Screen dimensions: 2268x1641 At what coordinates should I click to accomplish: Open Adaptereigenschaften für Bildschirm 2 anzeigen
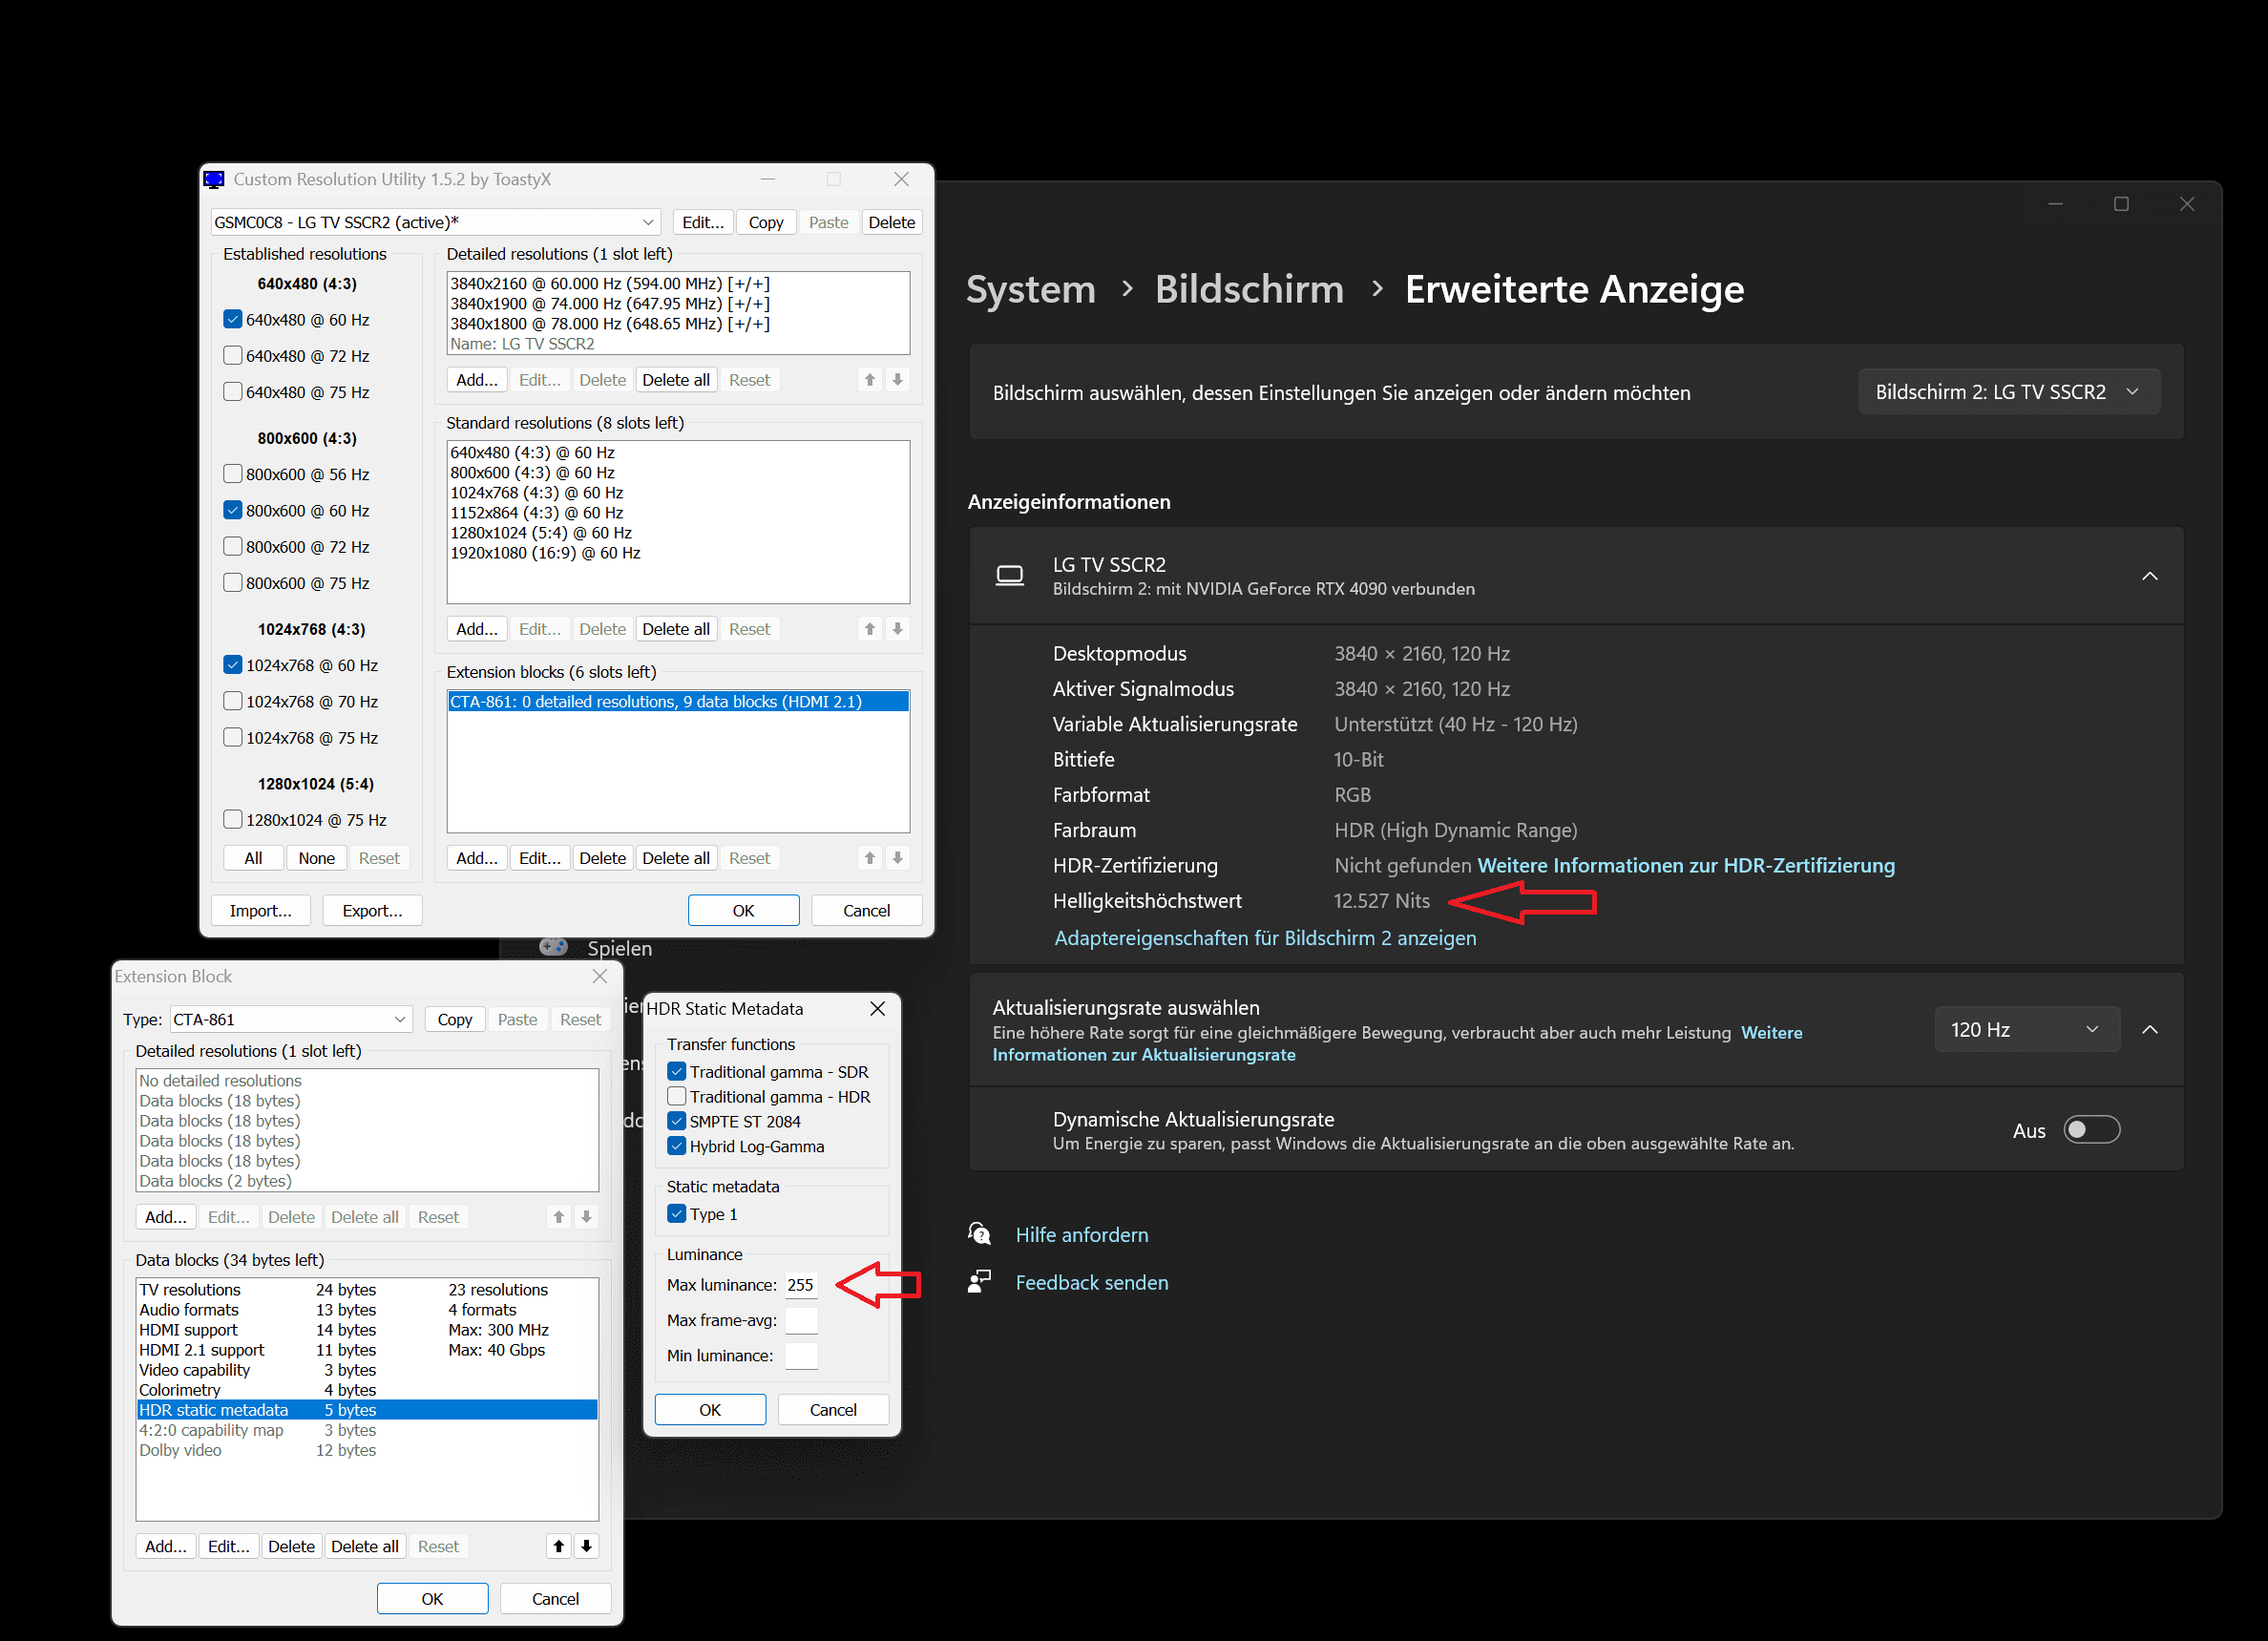click(1265, 938)
